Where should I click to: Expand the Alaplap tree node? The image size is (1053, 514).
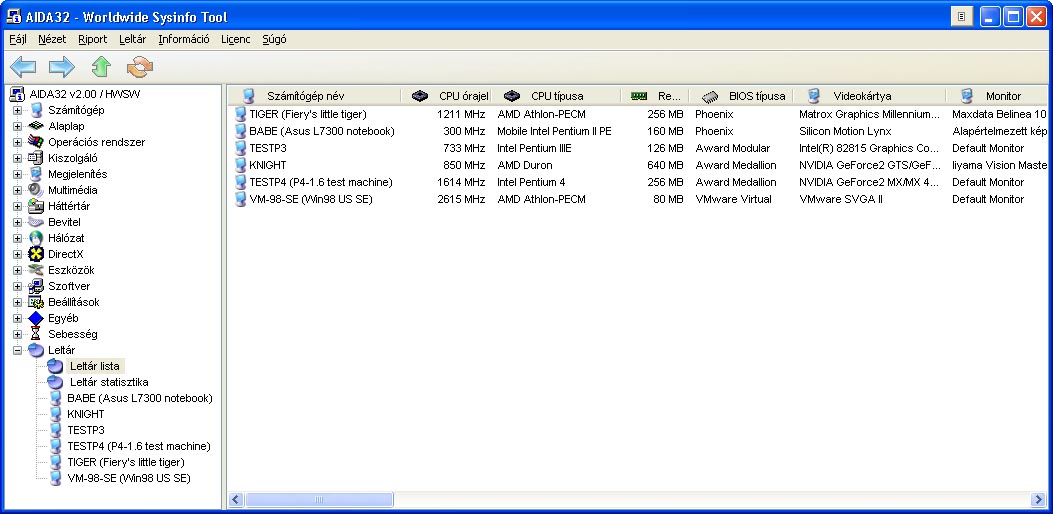point(17,126)
